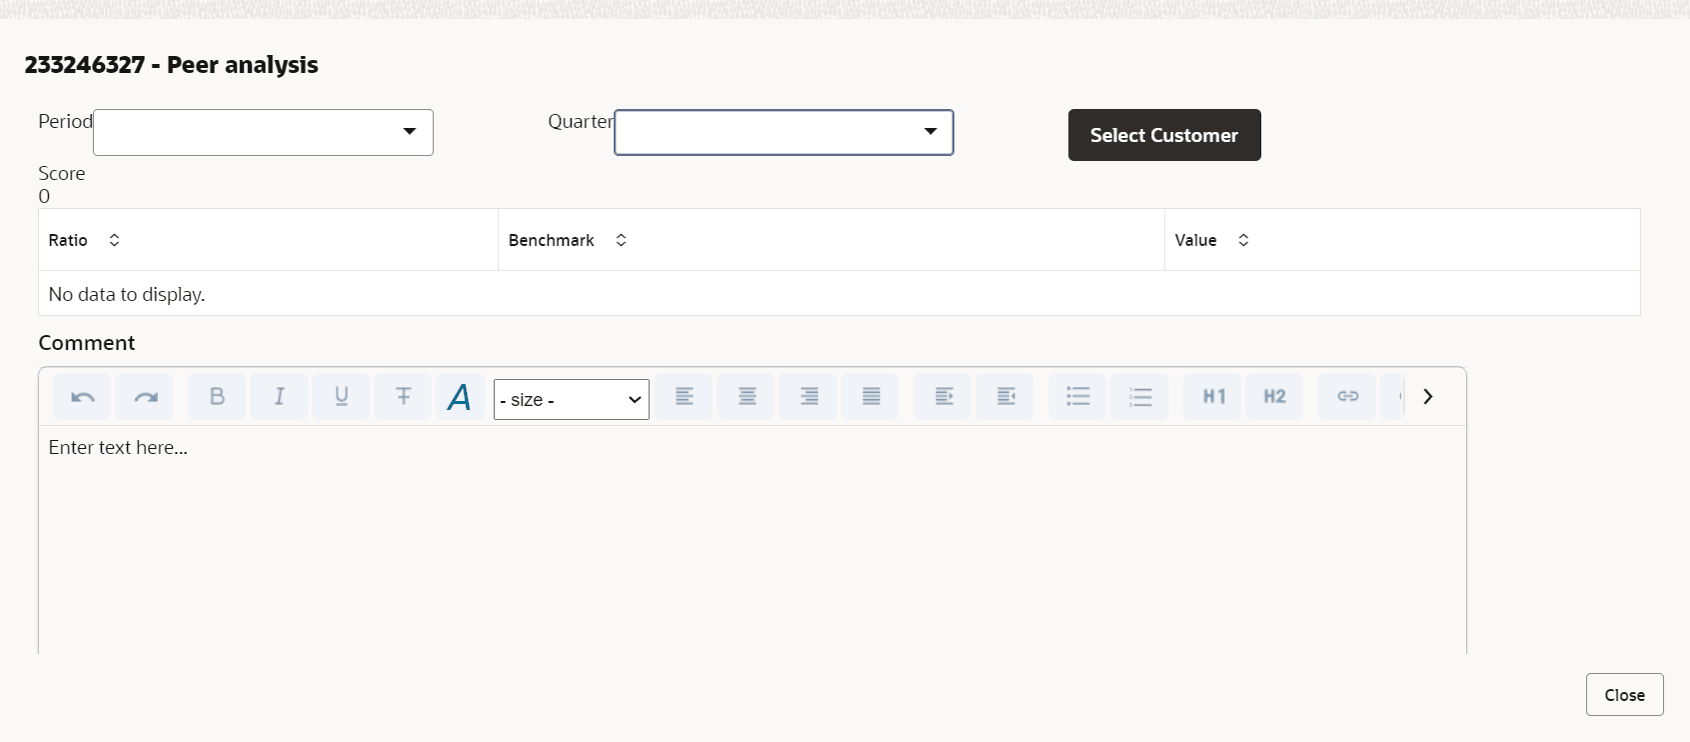The height and width of the screenshot is (742, 1690).
Task: Insert a hyperlink in comment
Action: tap(1347, 397)
